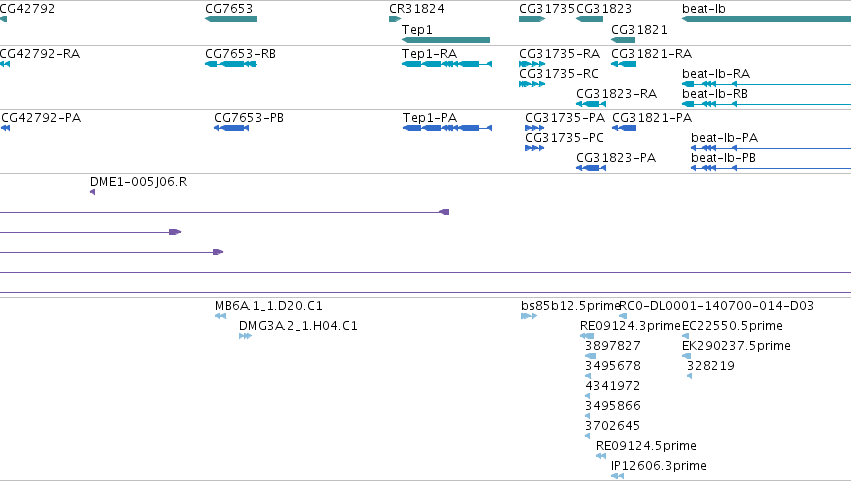Click the CG31821 gene label

639,29
